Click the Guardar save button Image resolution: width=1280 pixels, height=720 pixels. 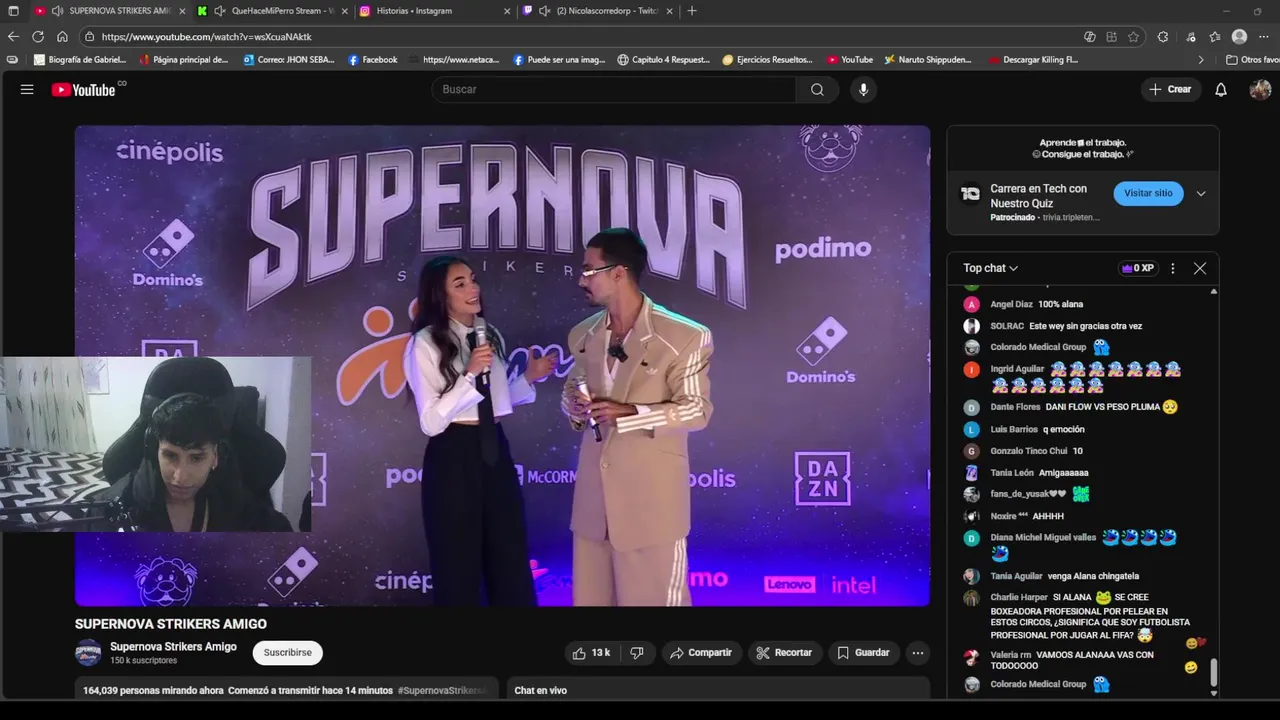[863, 653]
